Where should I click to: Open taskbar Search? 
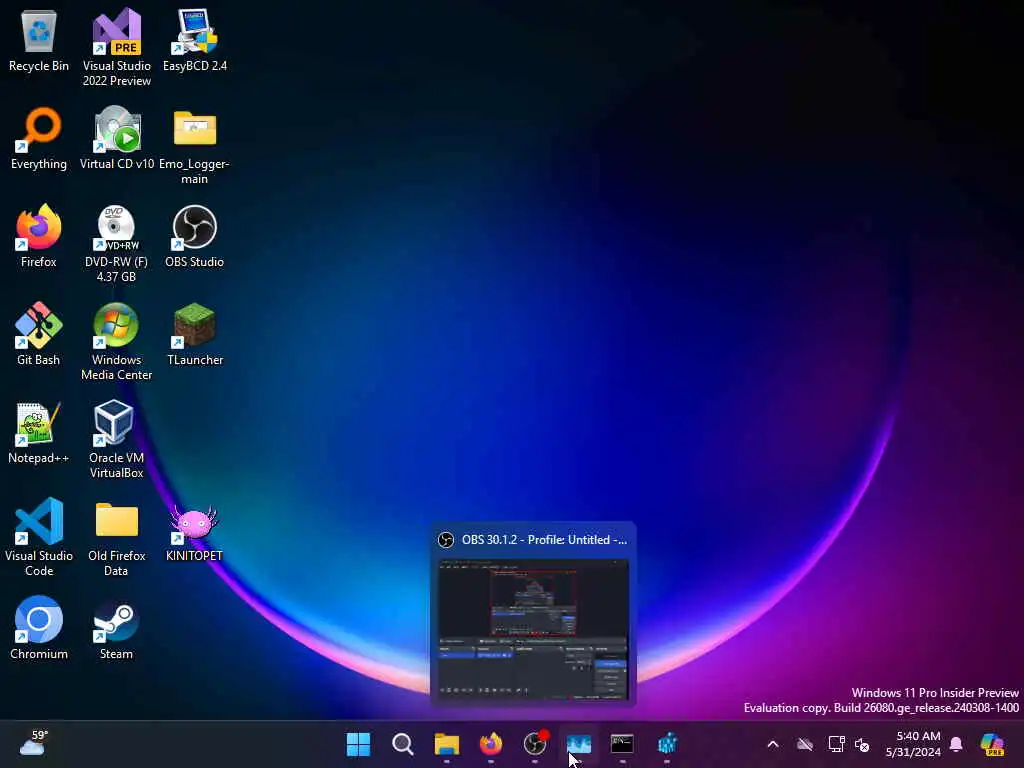(x=402, y=744)
